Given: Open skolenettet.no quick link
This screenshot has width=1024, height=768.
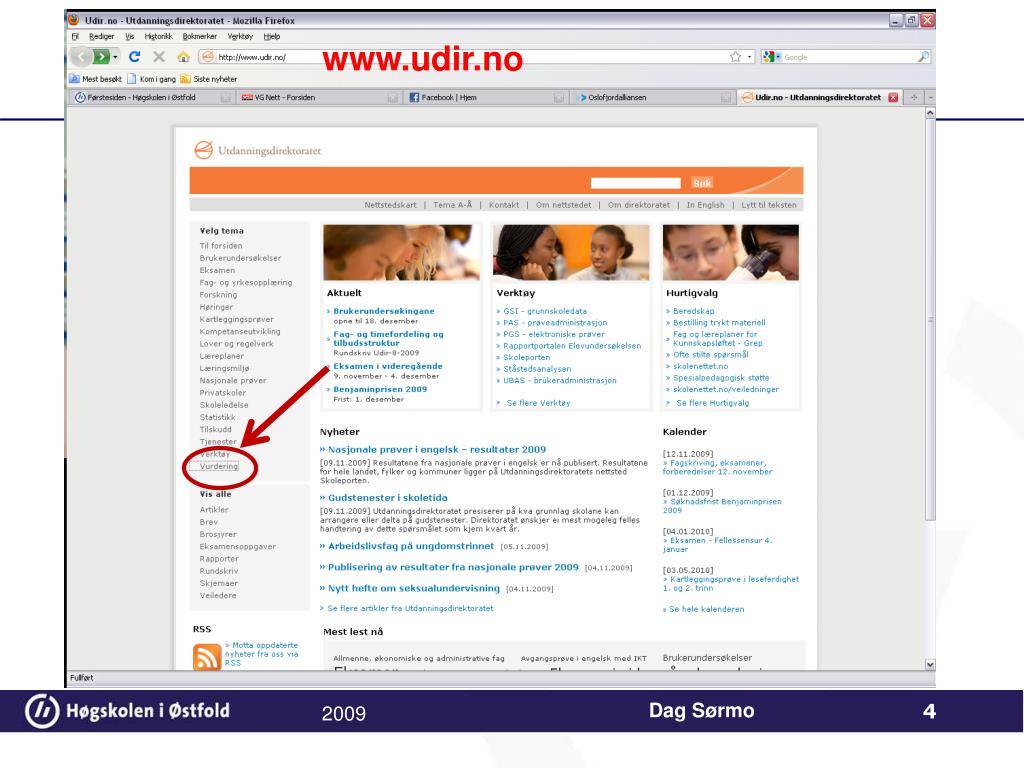Looking at the screenshot, I should coord(700,366).
